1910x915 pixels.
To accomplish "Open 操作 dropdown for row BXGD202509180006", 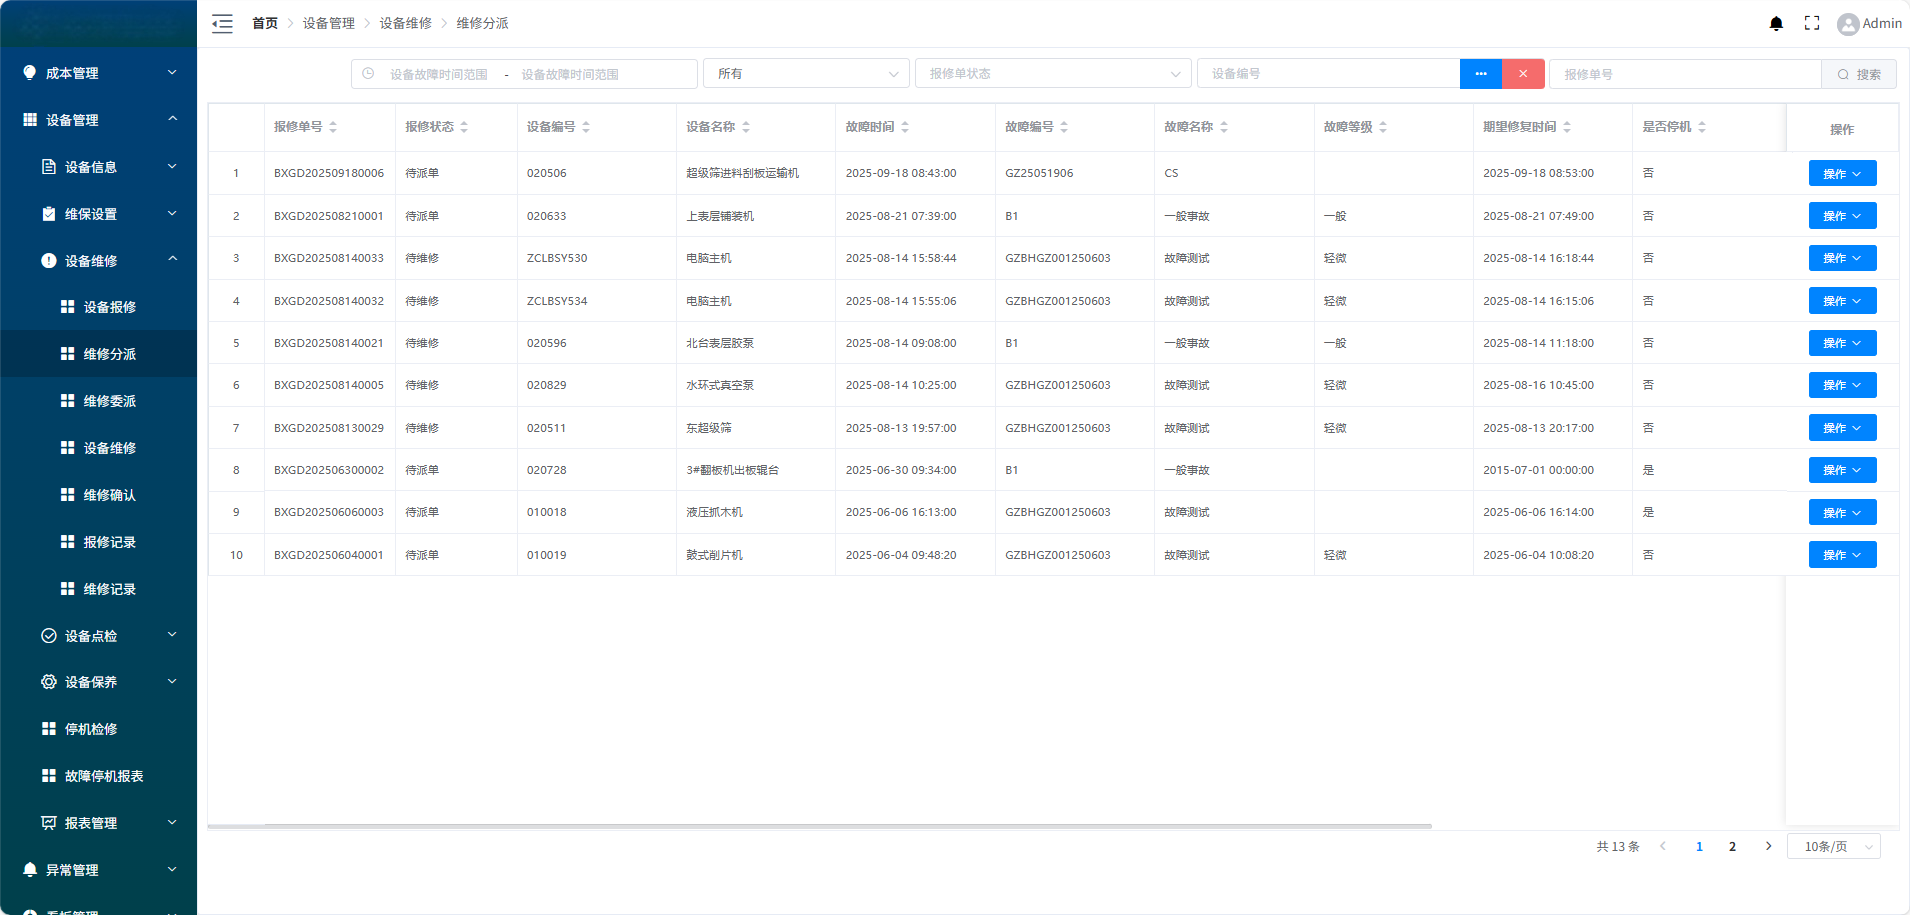I will tap(1841, 173).
